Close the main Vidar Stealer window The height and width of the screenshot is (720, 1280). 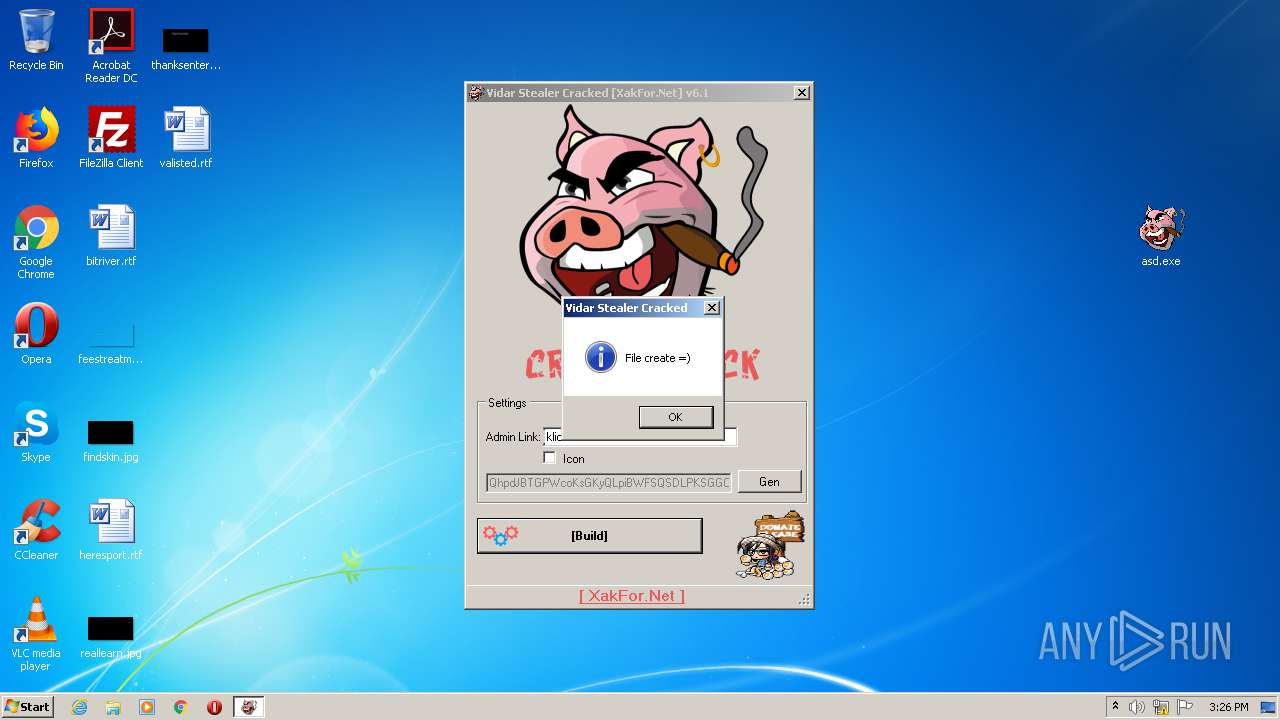click(x=801, y=93)
